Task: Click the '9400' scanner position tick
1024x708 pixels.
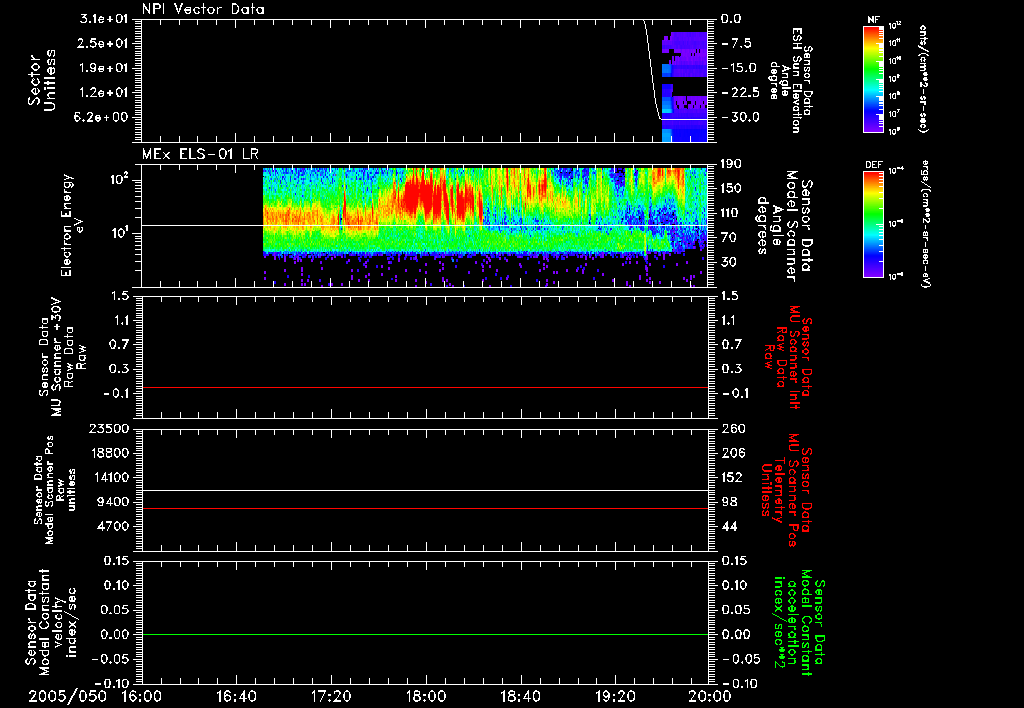Action: click(112, 502)
